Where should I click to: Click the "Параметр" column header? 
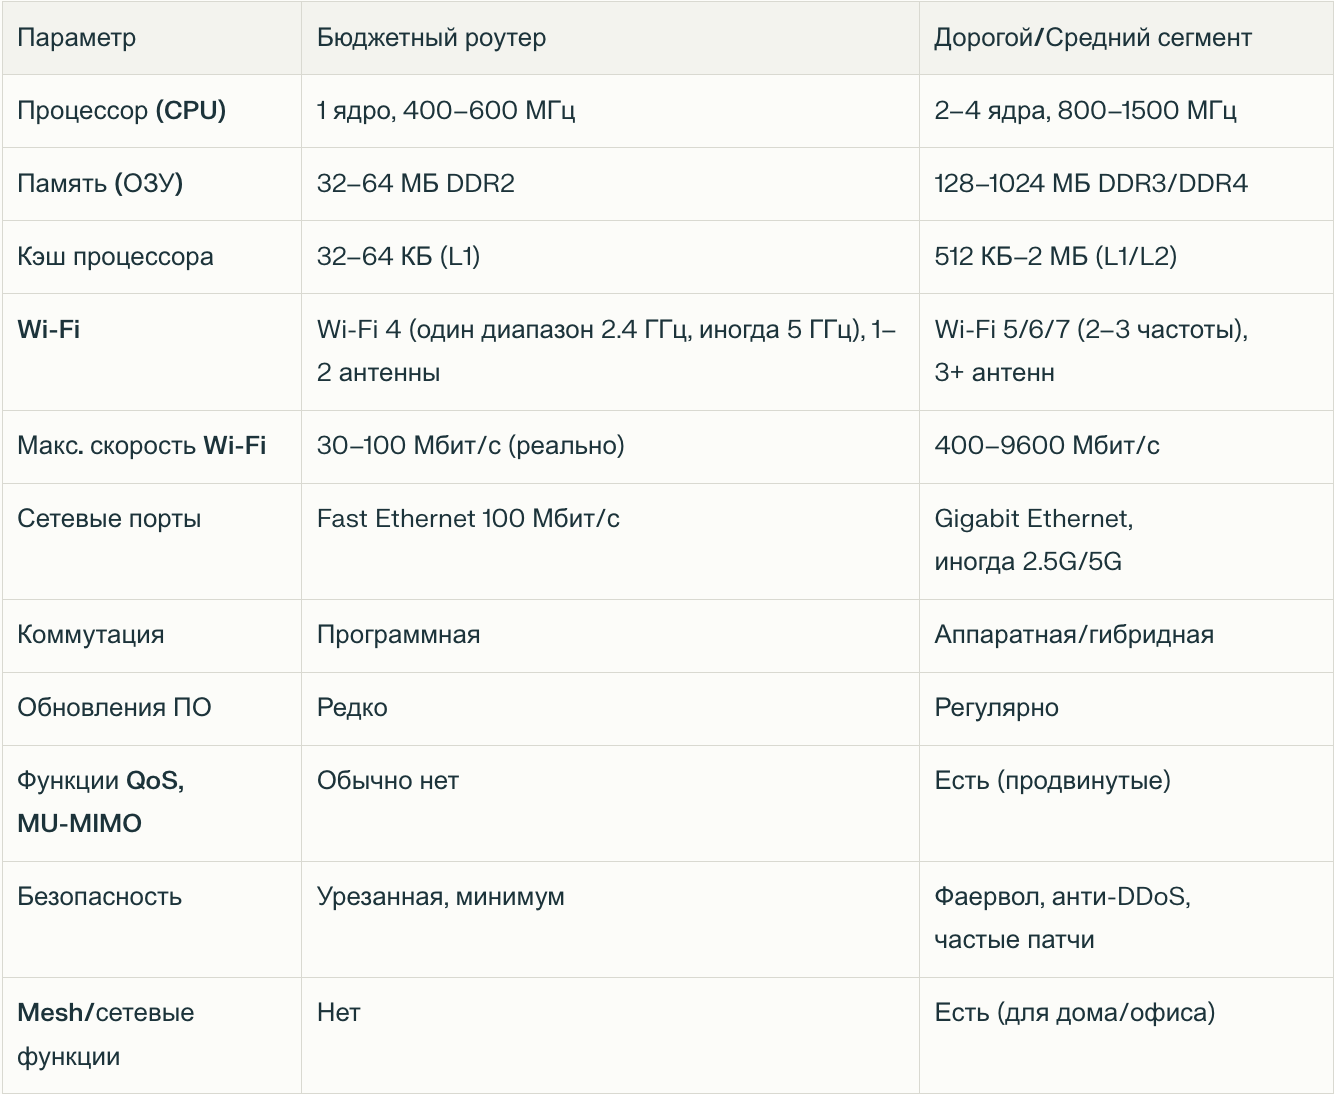tap(76, 38)
